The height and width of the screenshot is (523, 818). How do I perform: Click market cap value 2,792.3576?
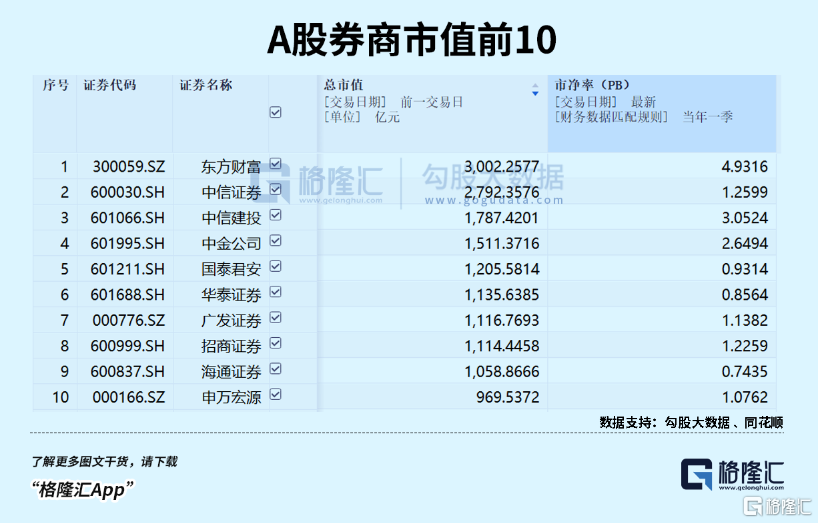502,192
